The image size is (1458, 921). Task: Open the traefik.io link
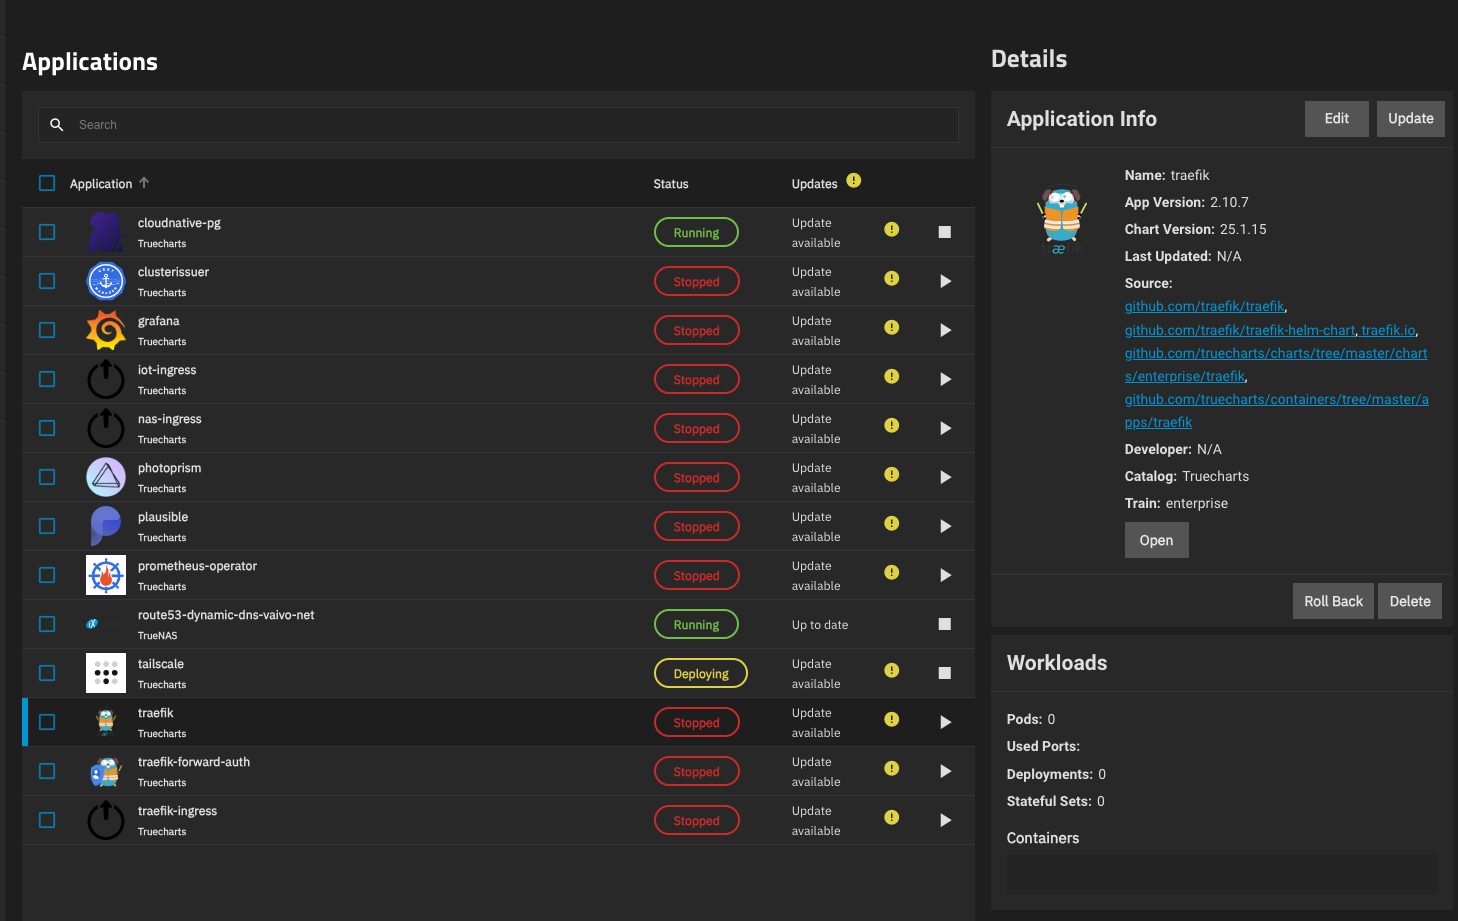(x=1388, y=330)
